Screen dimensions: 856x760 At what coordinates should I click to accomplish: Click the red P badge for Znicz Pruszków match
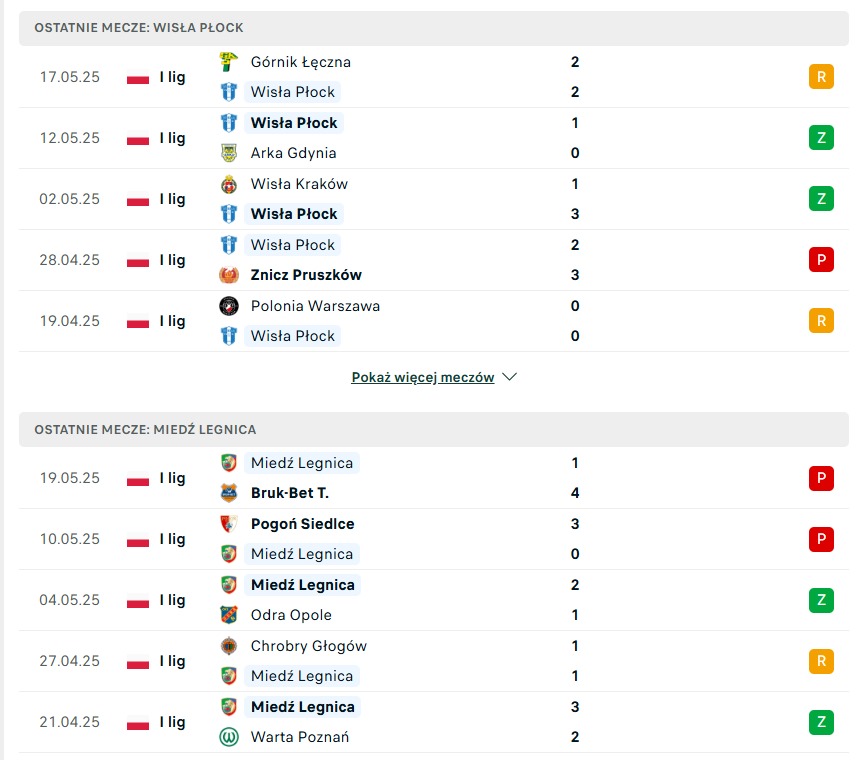click(821, 260)
